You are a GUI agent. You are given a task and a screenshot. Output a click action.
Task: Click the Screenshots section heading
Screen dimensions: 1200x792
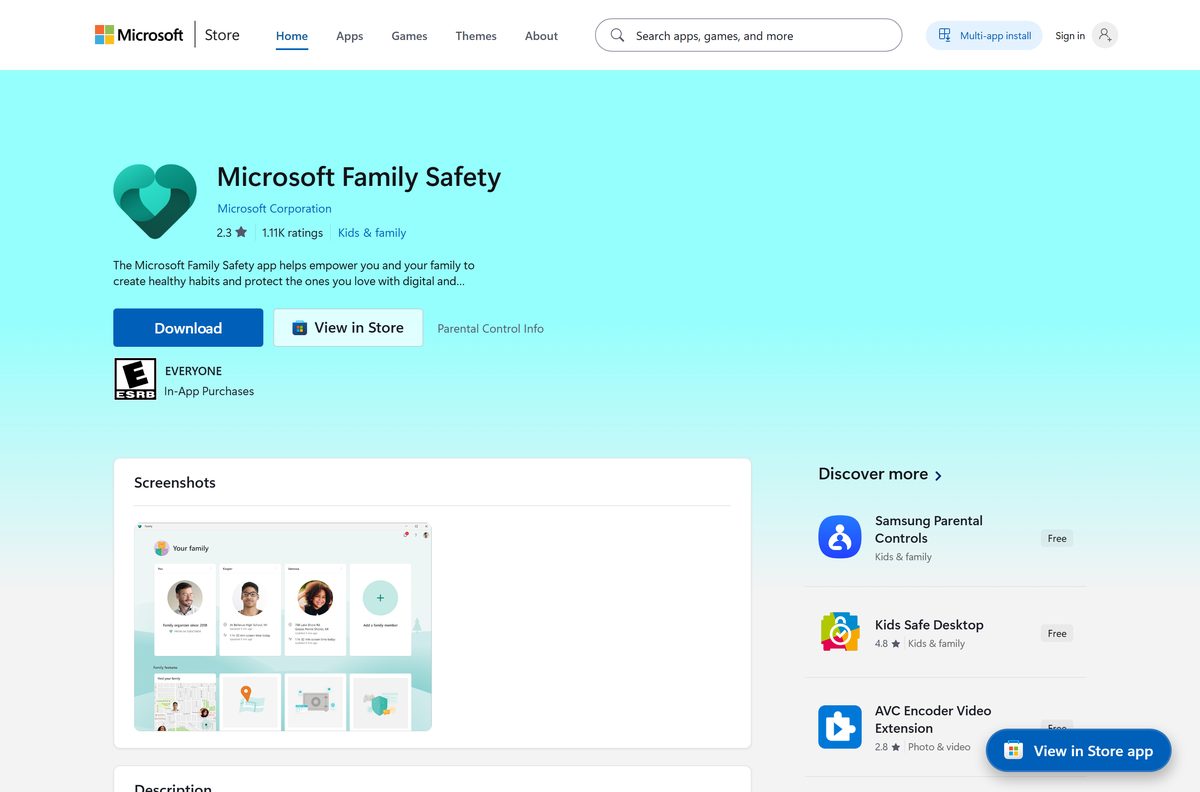[175, 482]
